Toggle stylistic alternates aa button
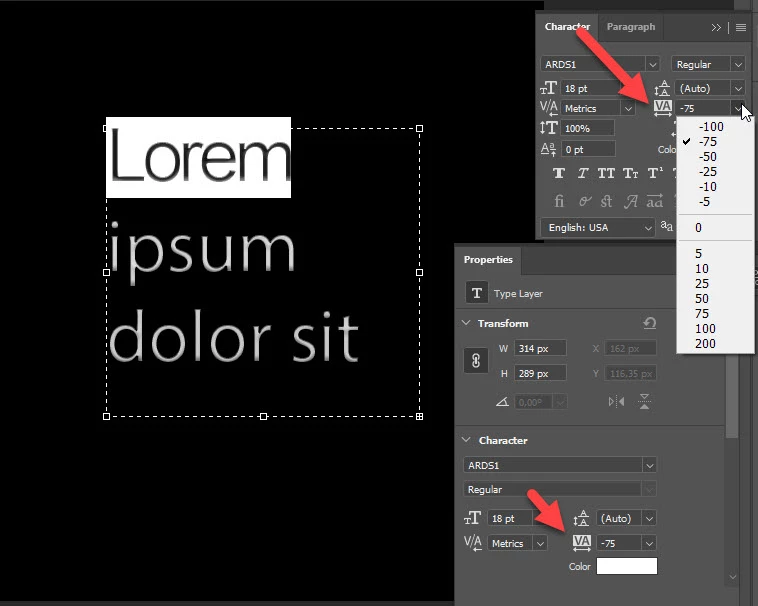 coord(655,201)
